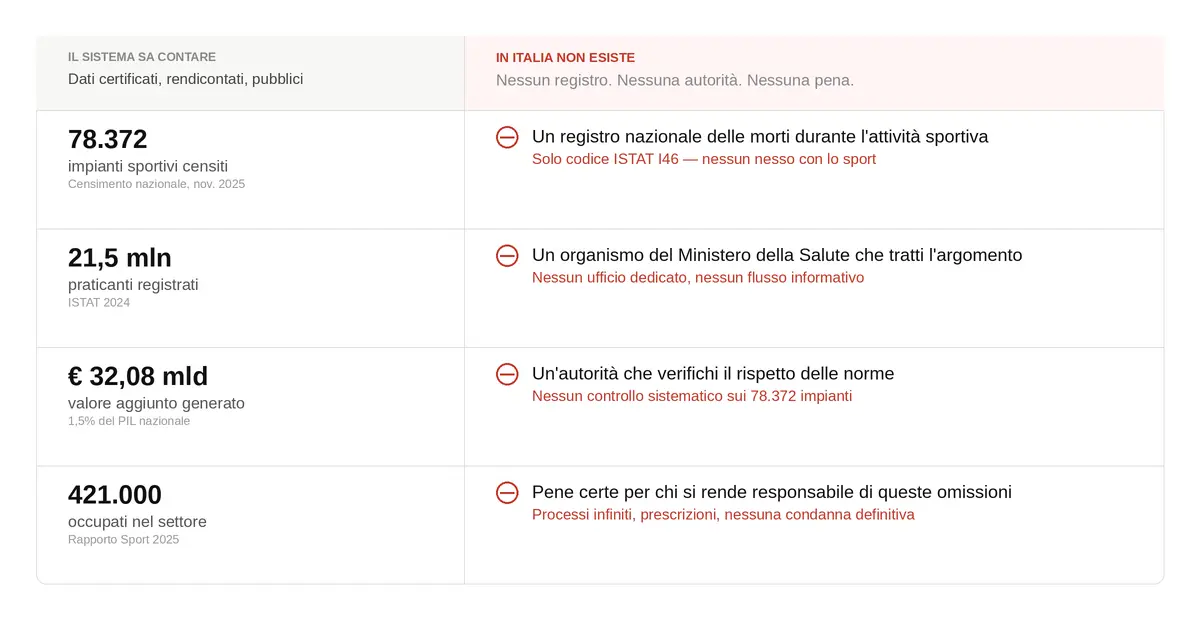Screen dimensions: 1200x620
Task: Click the 1,5% del PIL nazionale indicator
Action: (129, 421)
